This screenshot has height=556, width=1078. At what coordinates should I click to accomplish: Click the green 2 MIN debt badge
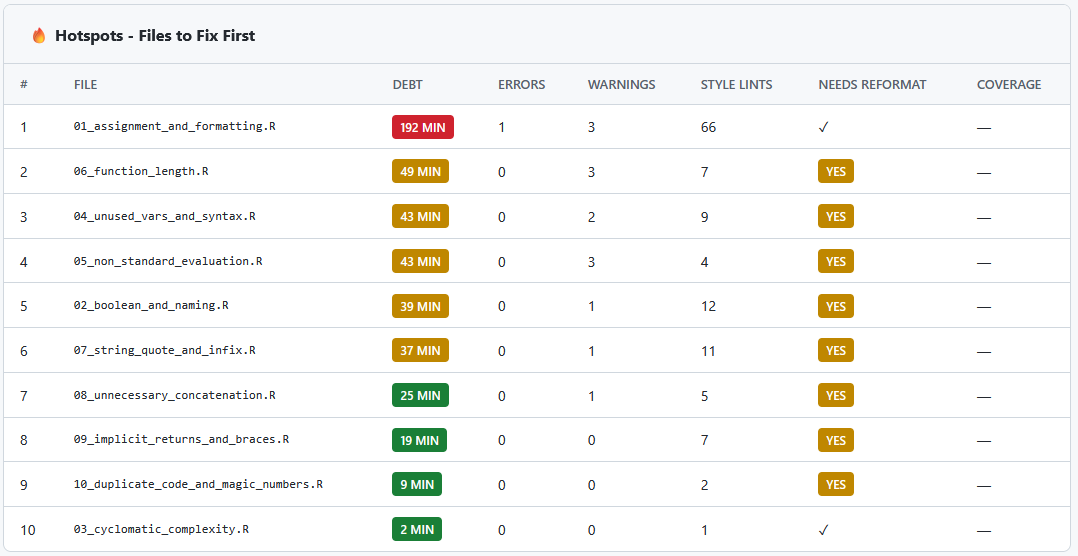click(x=417, y=529)
